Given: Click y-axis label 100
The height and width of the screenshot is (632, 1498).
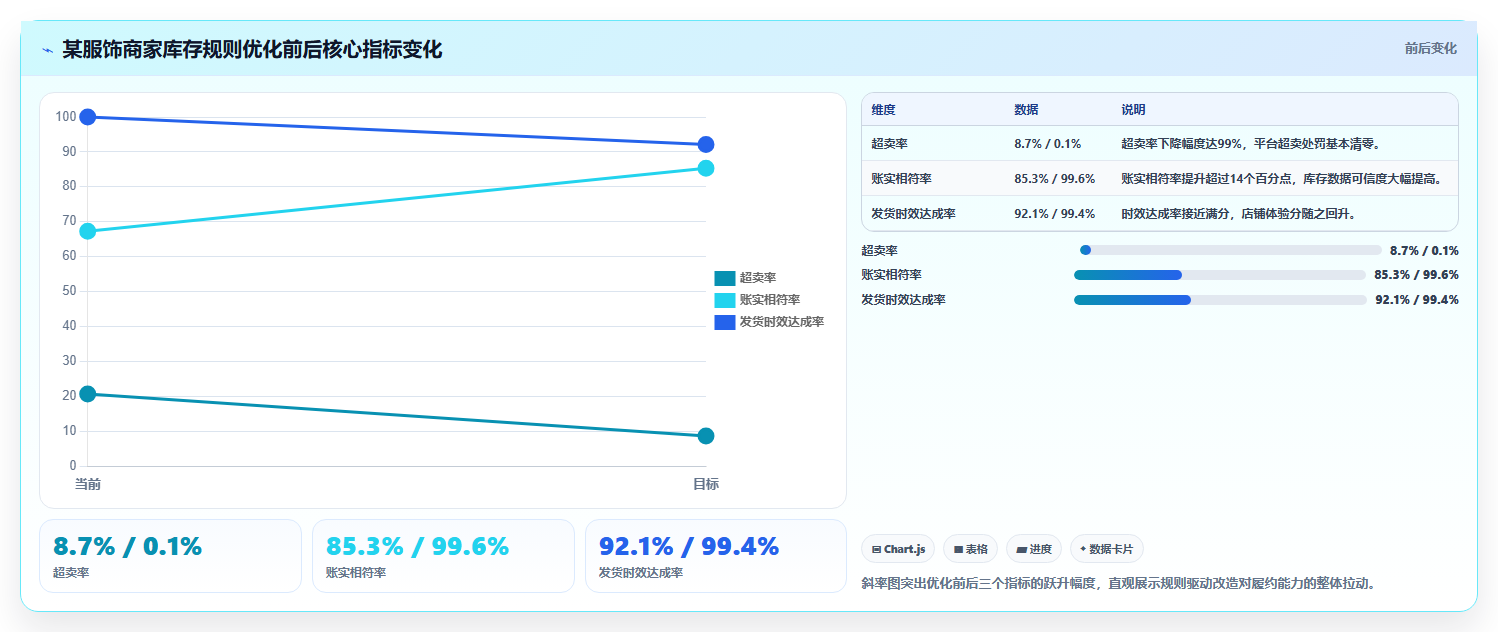Looking at the screenshot, I should [66, 117].
